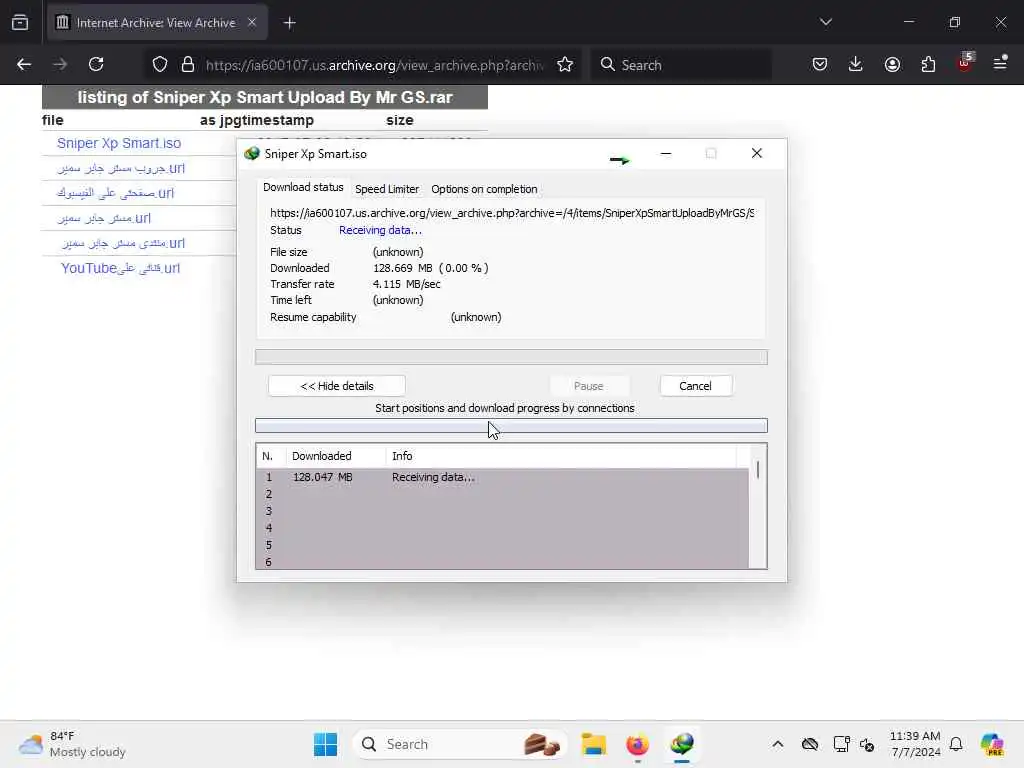This screenshot has width=1024, height=768.
Task: Reload the page with the refresh icon
Action: point(96,64)
